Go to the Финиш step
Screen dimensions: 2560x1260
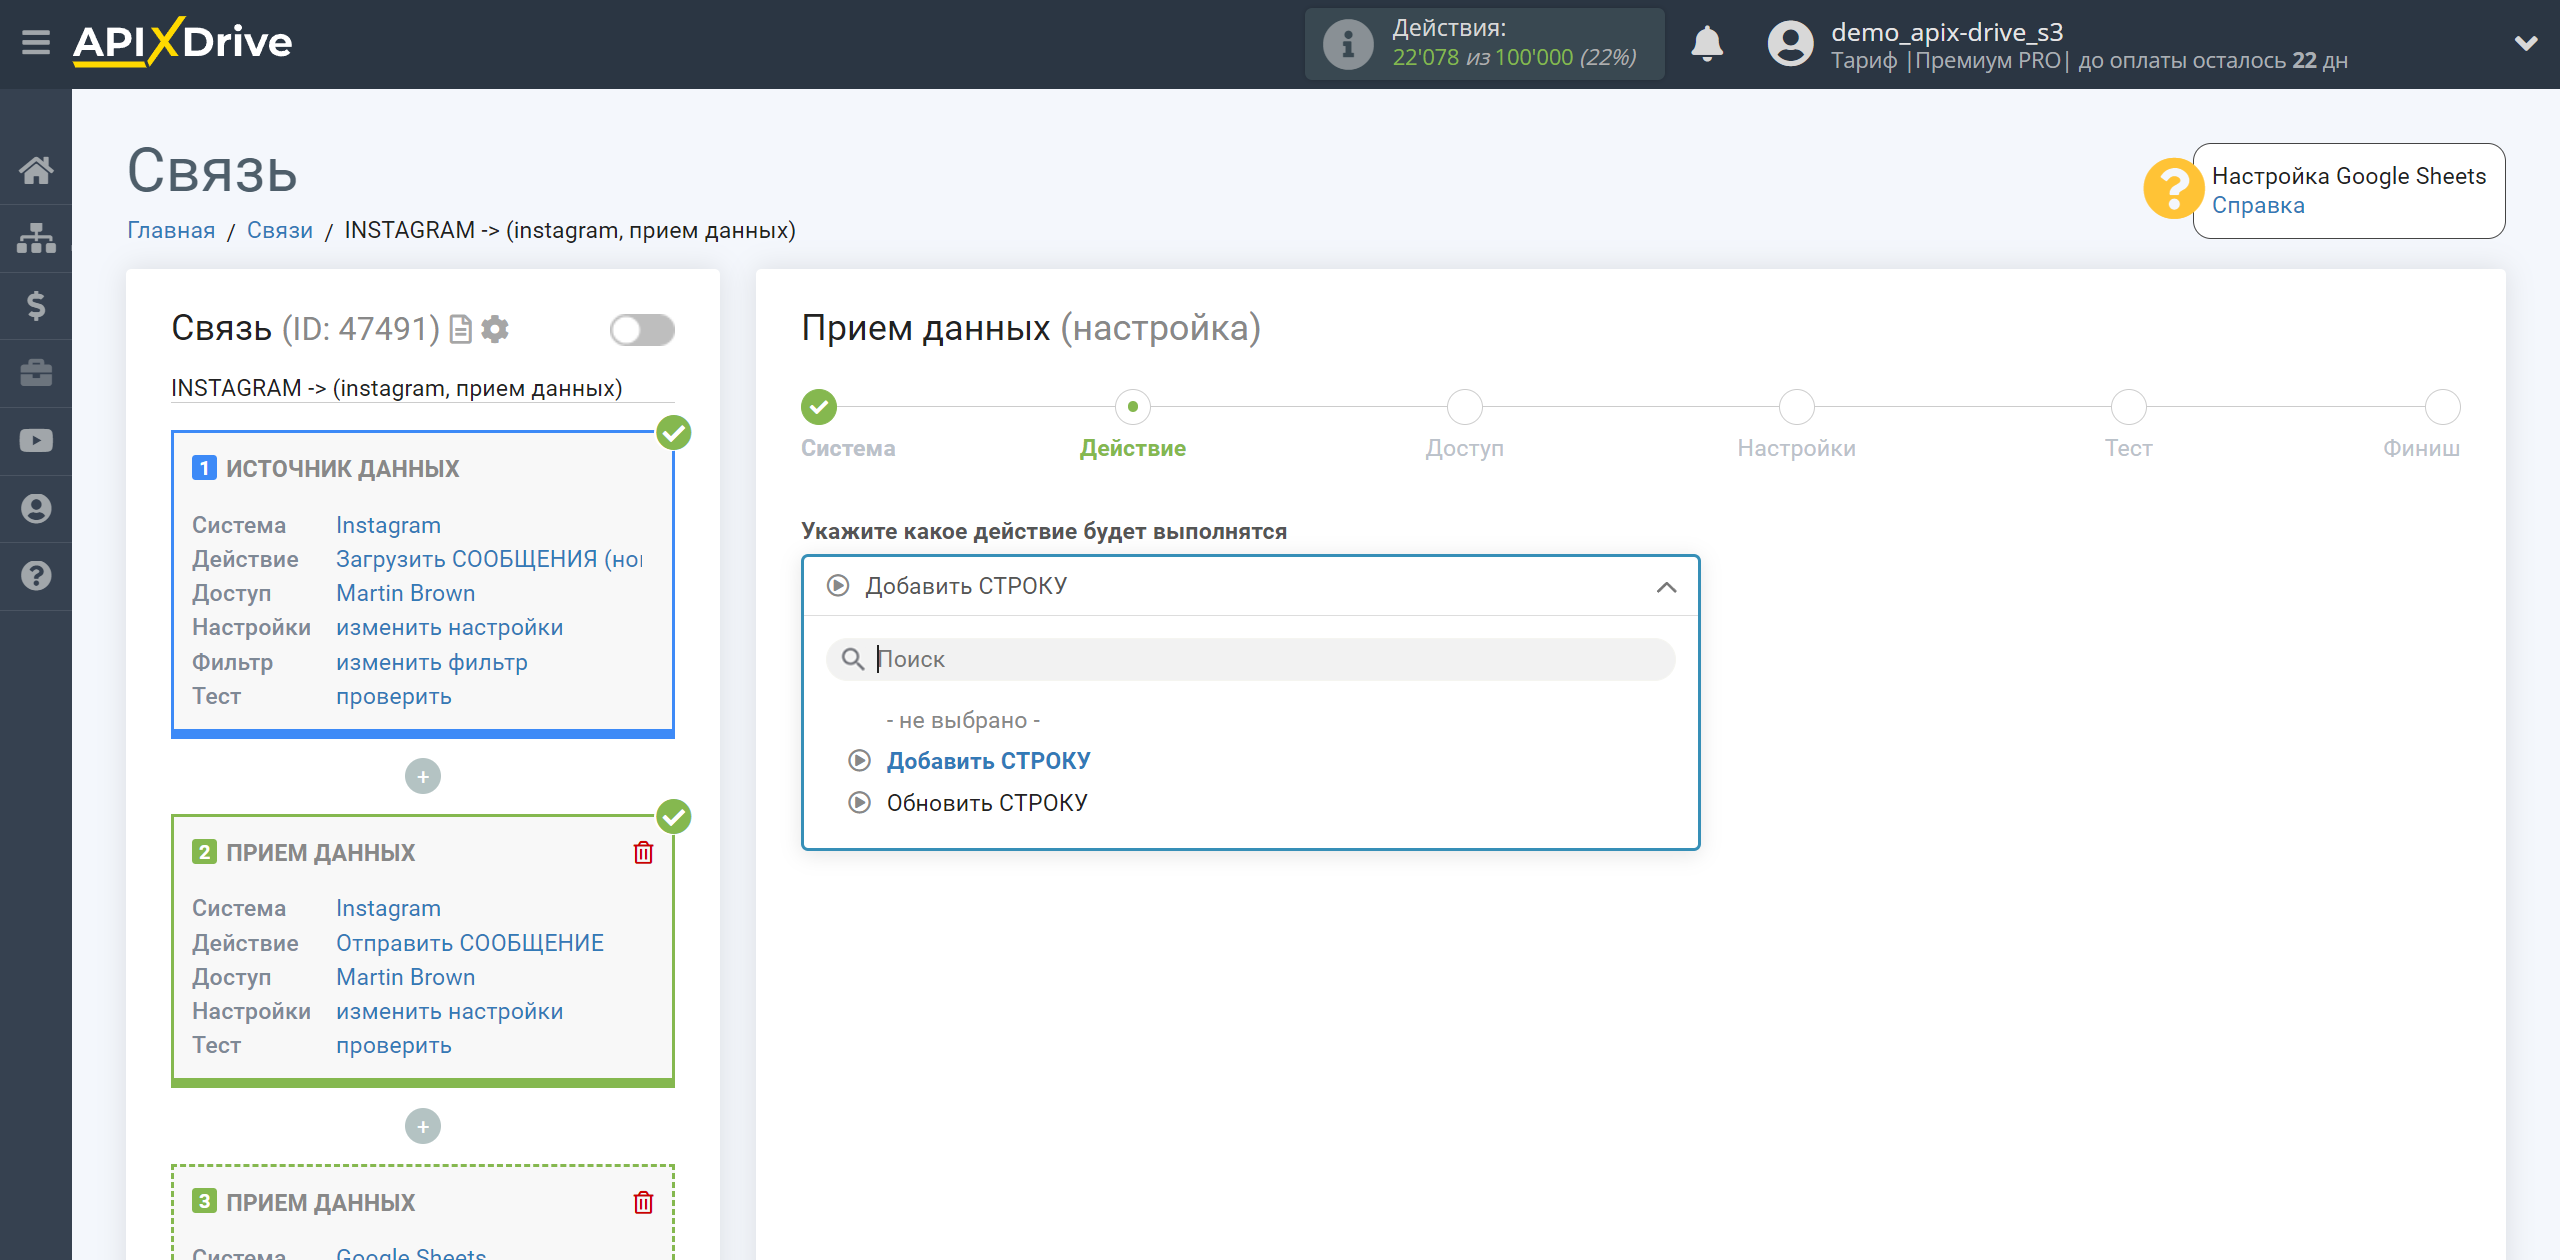[x=2443, y=407]
